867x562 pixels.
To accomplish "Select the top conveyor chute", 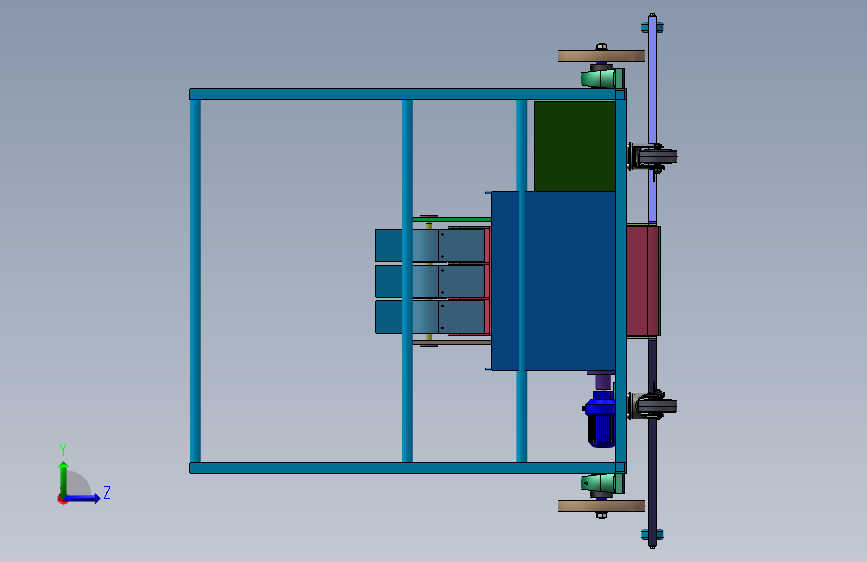I will click(x=430, y=246).
